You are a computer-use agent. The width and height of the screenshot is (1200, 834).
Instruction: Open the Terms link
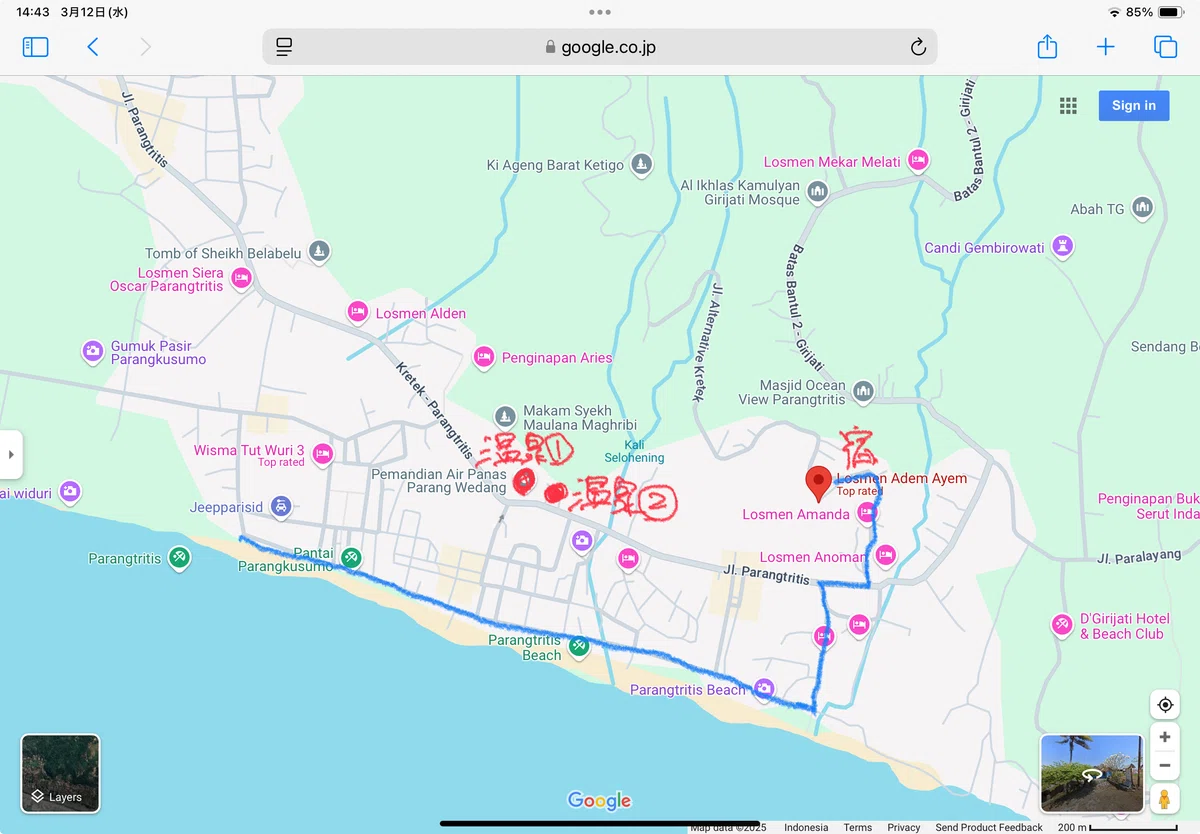[857, 827]
